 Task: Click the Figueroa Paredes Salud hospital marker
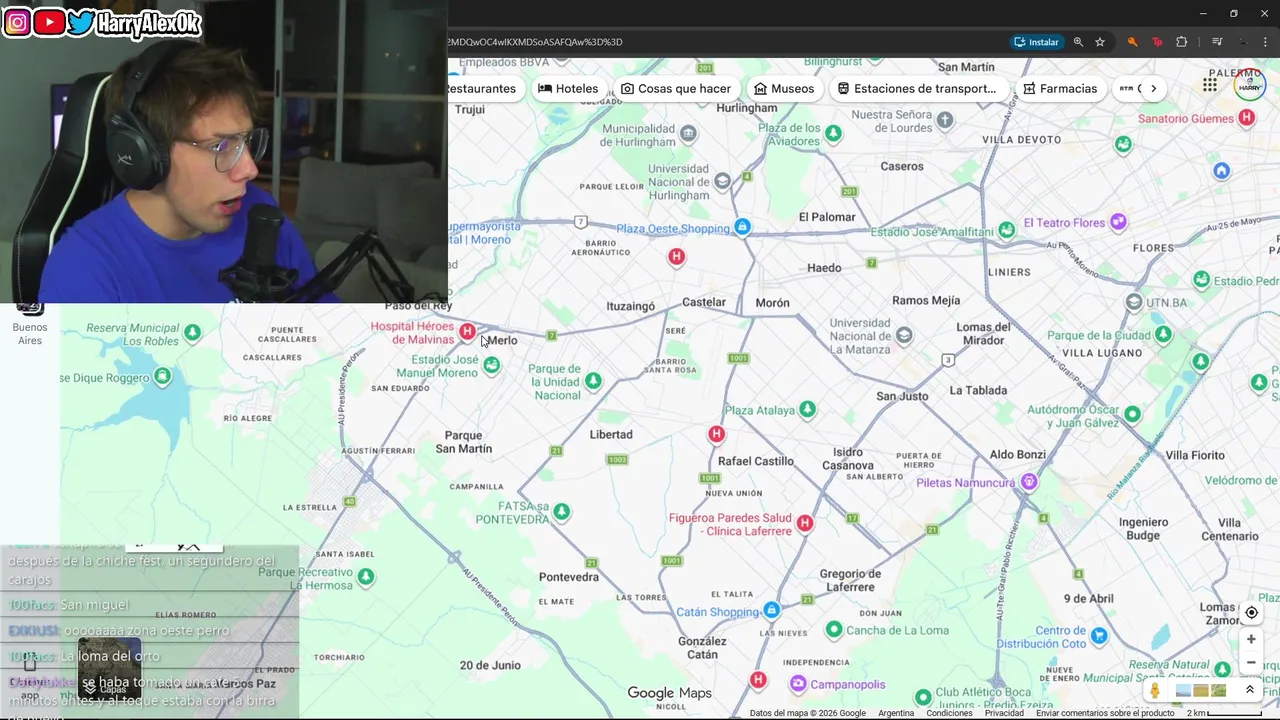pyautogui.click(x=805, y=523)
